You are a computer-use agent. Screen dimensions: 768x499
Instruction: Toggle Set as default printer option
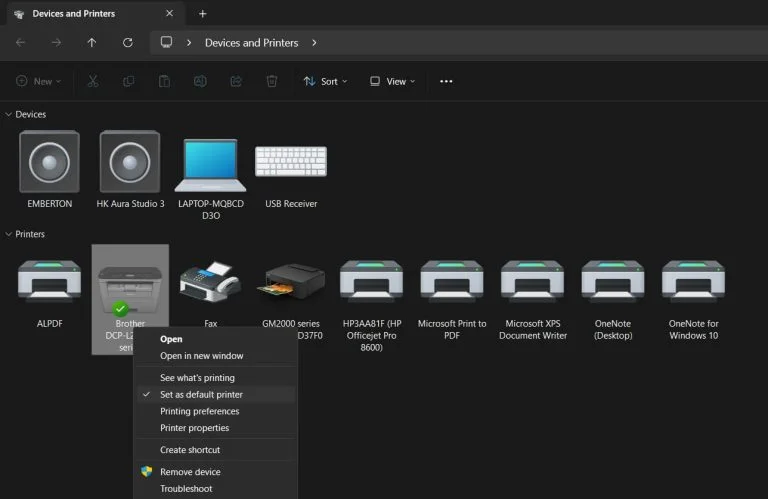[216, 394]
